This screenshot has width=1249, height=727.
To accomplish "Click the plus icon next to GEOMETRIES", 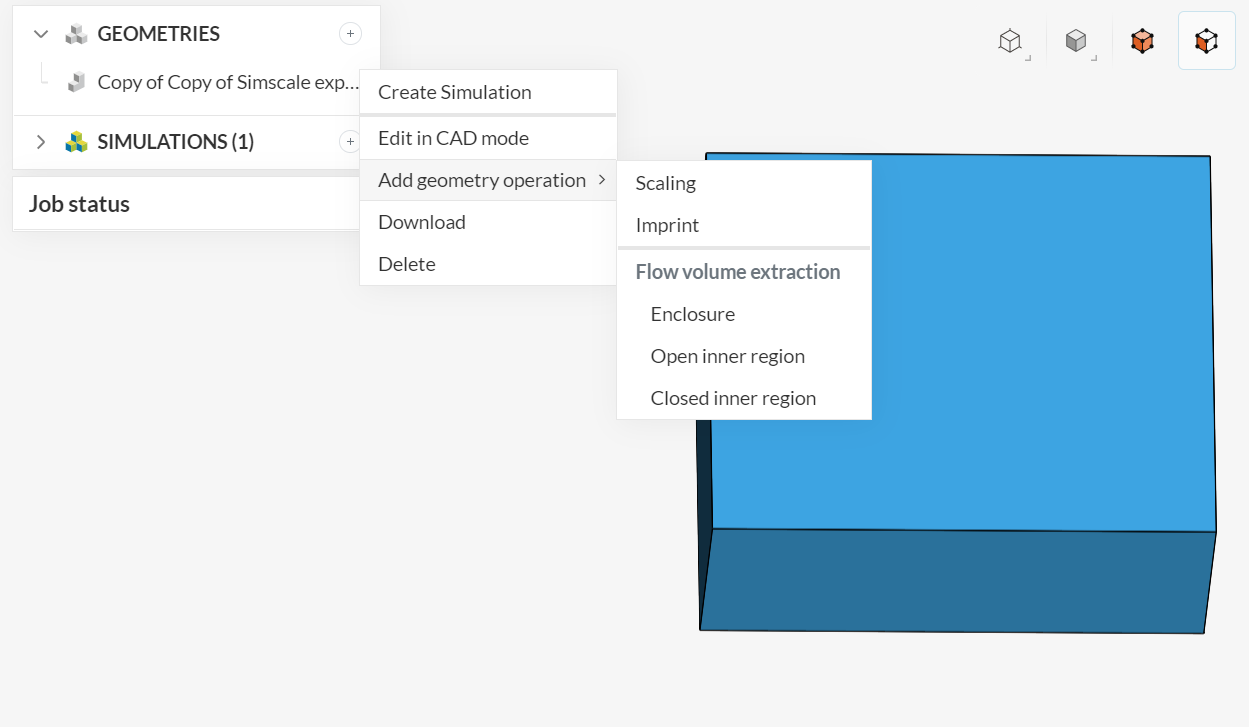I will (x=350, y=34).
